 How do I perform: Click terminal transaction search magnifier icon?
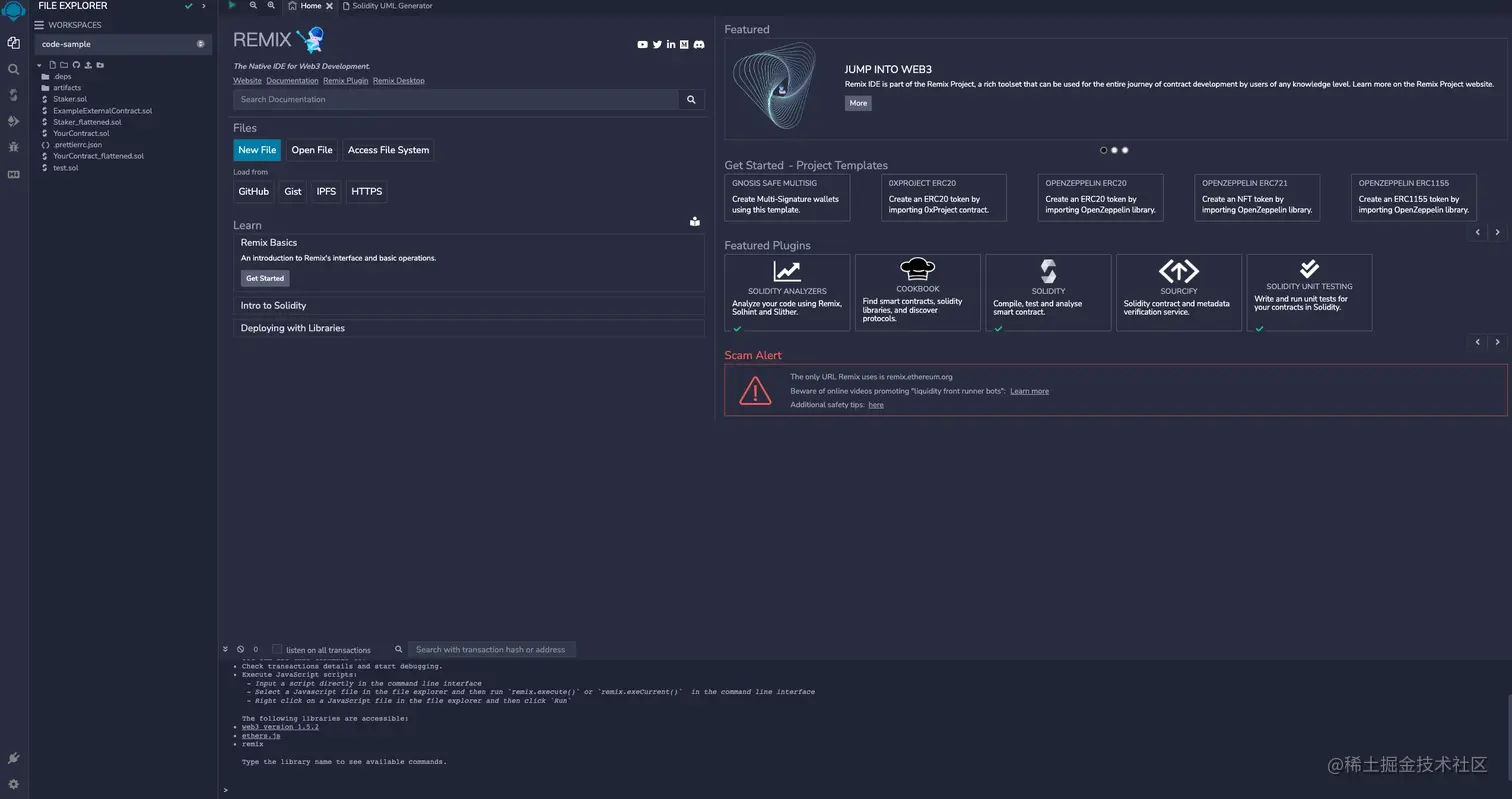coord(398,649)
